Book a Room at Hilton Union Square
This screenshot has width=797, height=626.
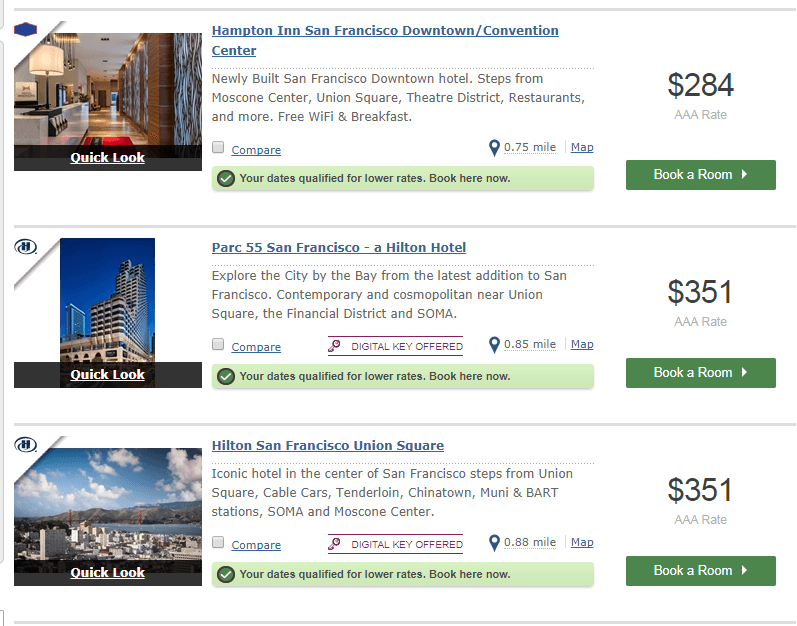tap(700, 571)
